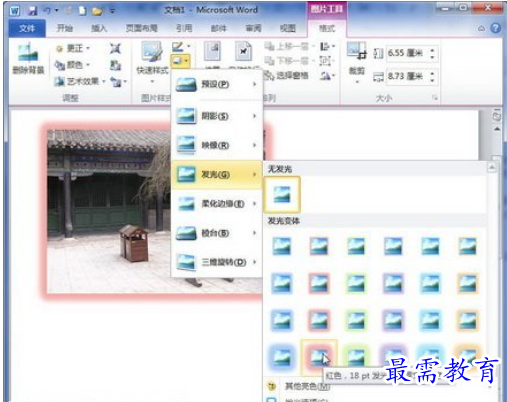Click the Crop (裁剪) tool
The height and width of the screenshot is (402, 507).
point(357,62)
